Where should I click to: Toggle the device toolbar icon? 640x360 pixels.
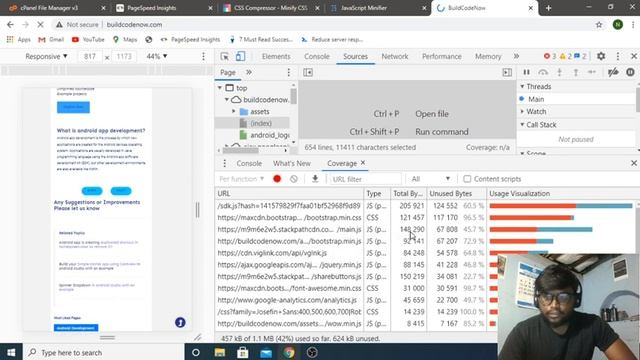[x=240, y=56]
